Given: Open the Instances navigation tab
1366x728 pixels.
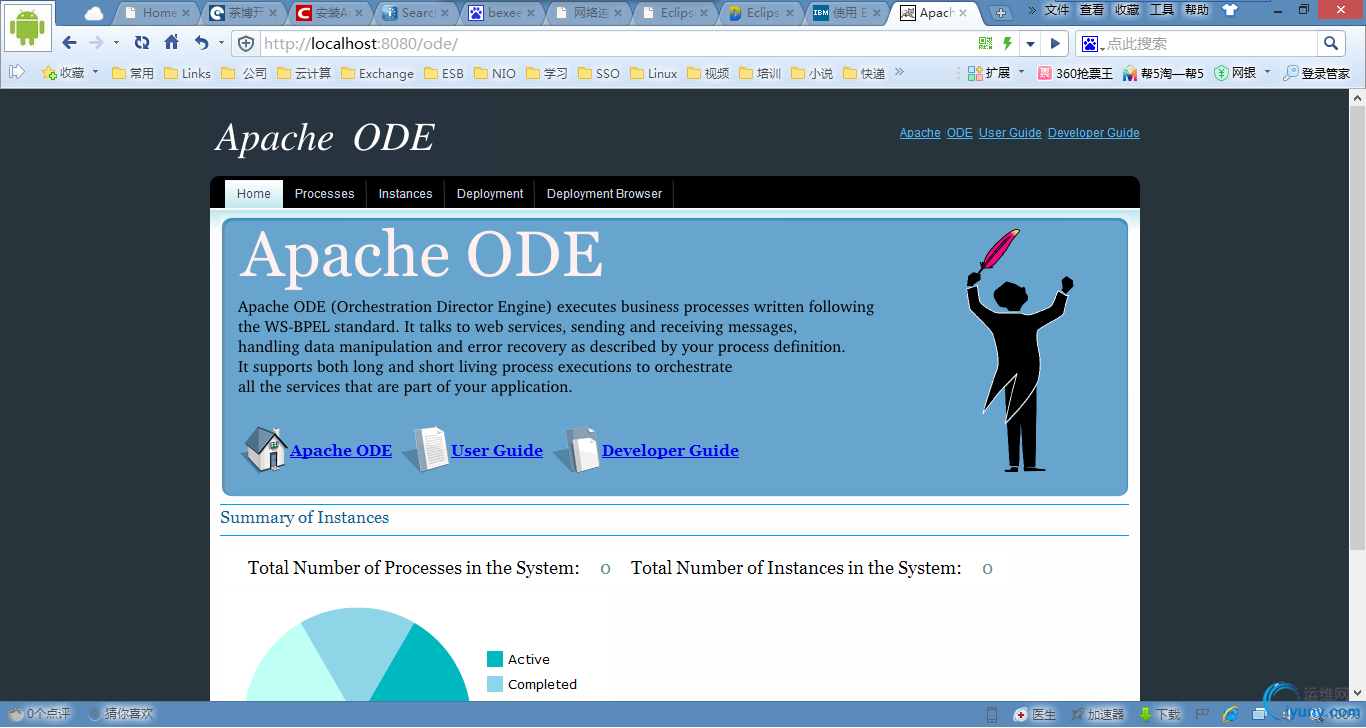Looking at the screenshot, I should coord(405,194).
